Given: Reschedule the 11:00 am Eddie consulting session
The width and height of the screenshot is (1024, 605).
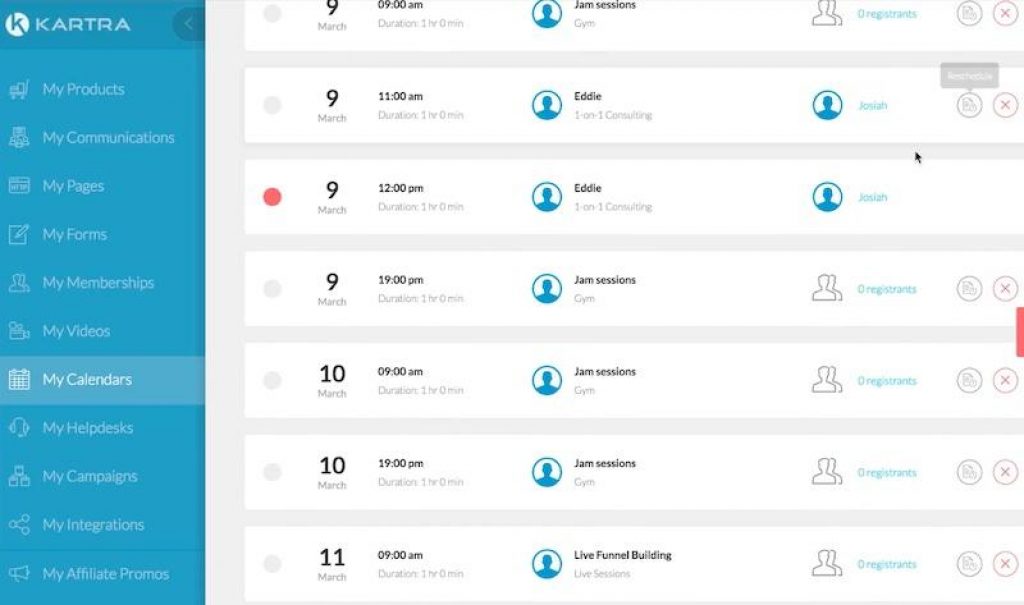Looking at the screenshot, I should point(969,105).
